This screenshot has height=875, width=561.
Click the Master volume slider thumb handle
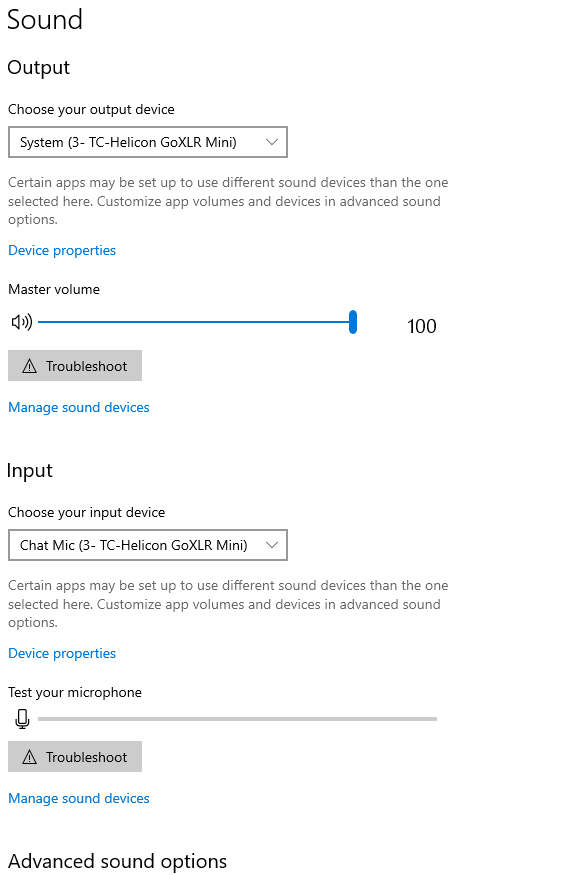353,322
